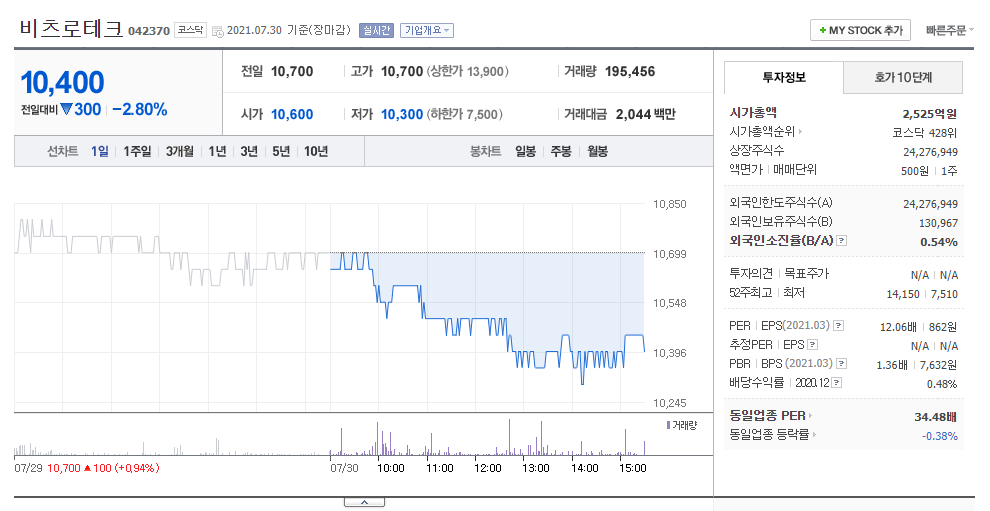
Task: Add stock via MY STOCK 추가 button
Action: click(x=861, y=30)
